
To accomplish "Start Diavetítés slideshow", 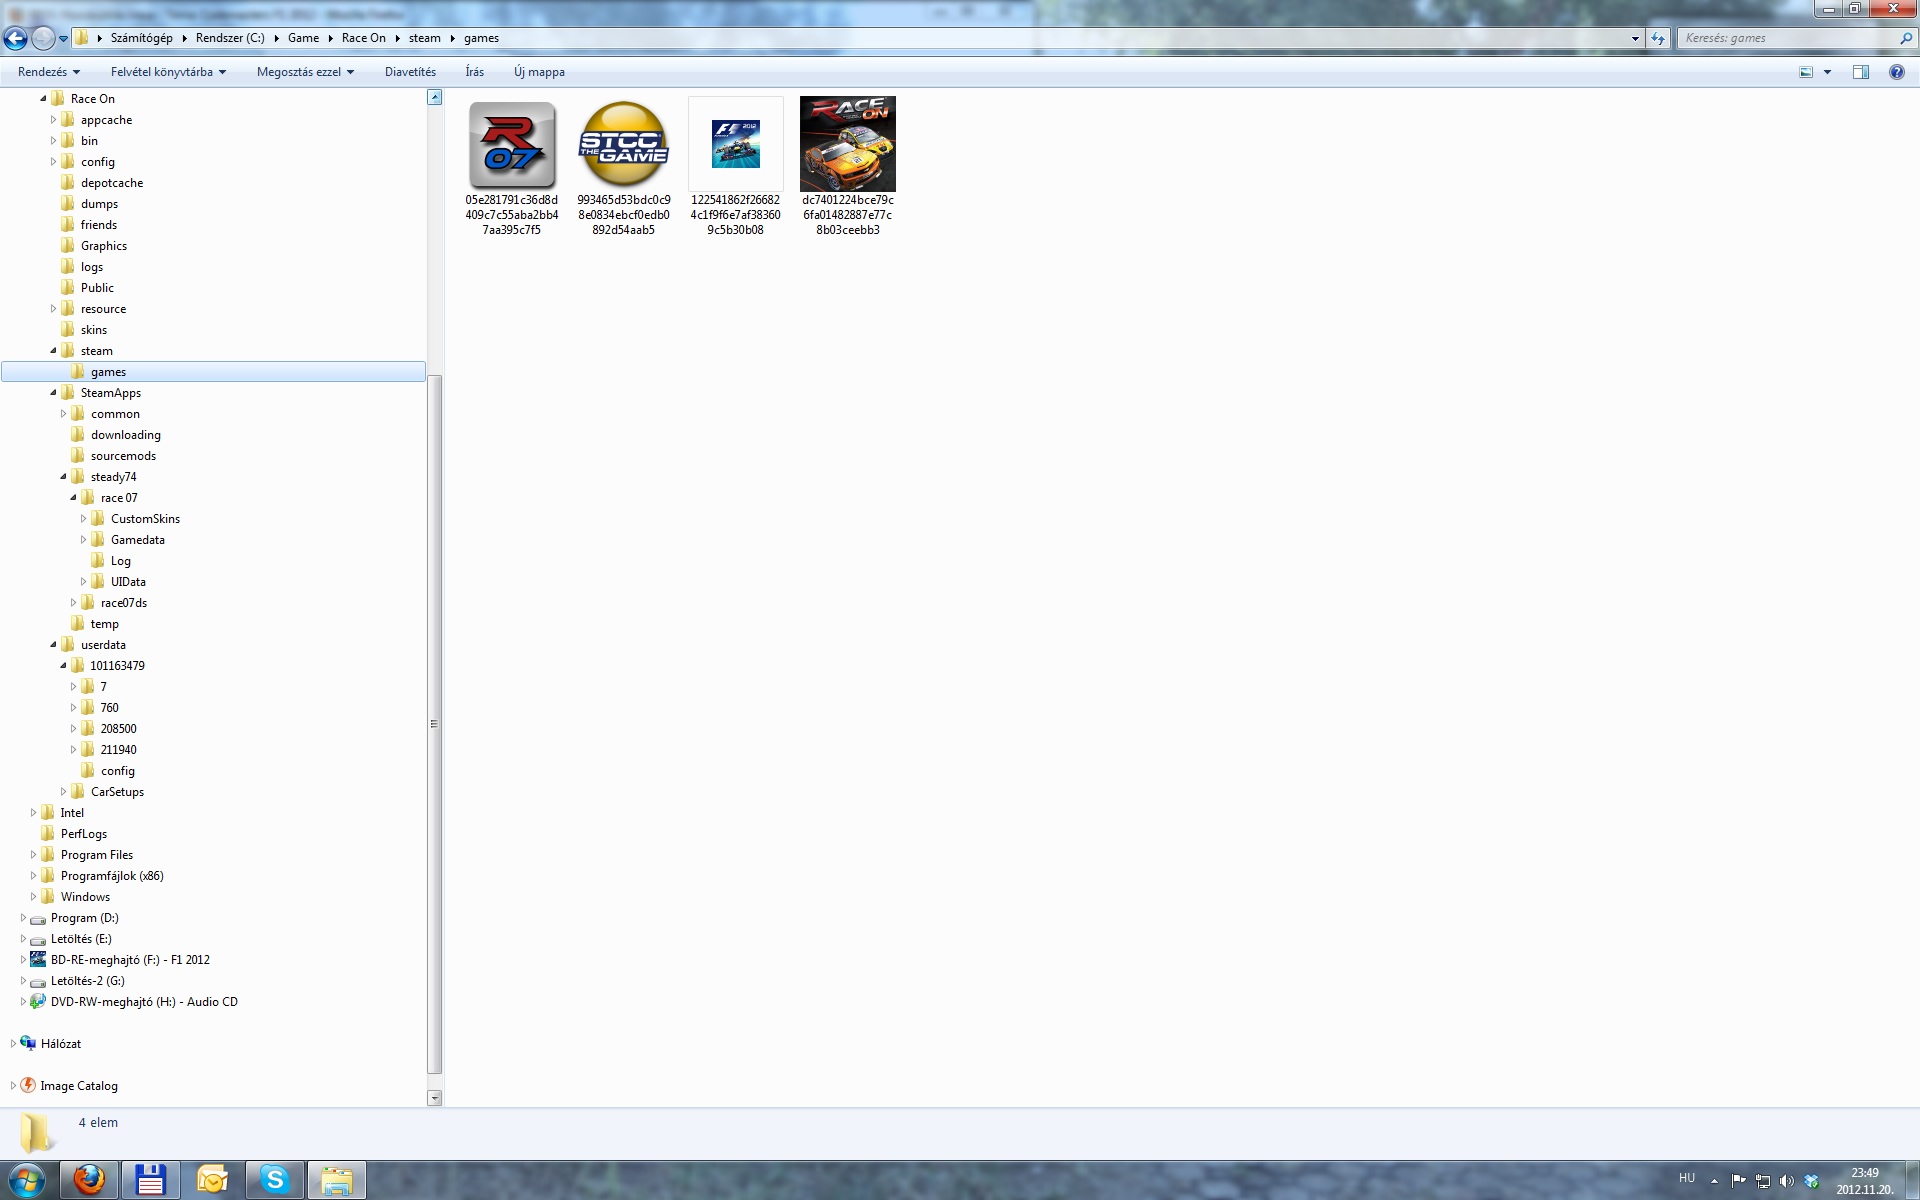I will point(410,72).
